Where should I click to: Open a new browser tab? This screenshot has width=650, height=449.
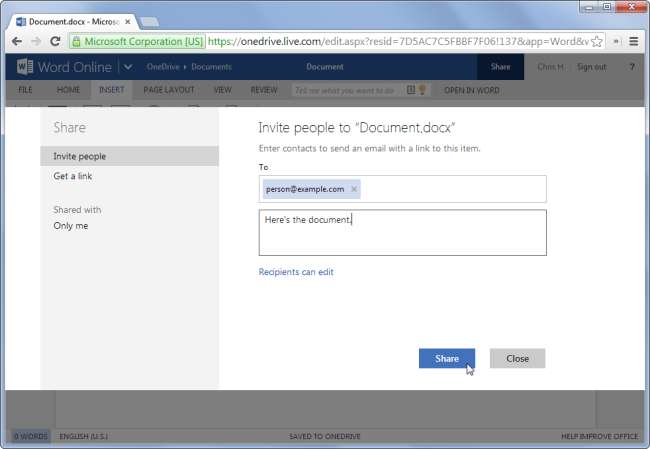coord(149,22)
